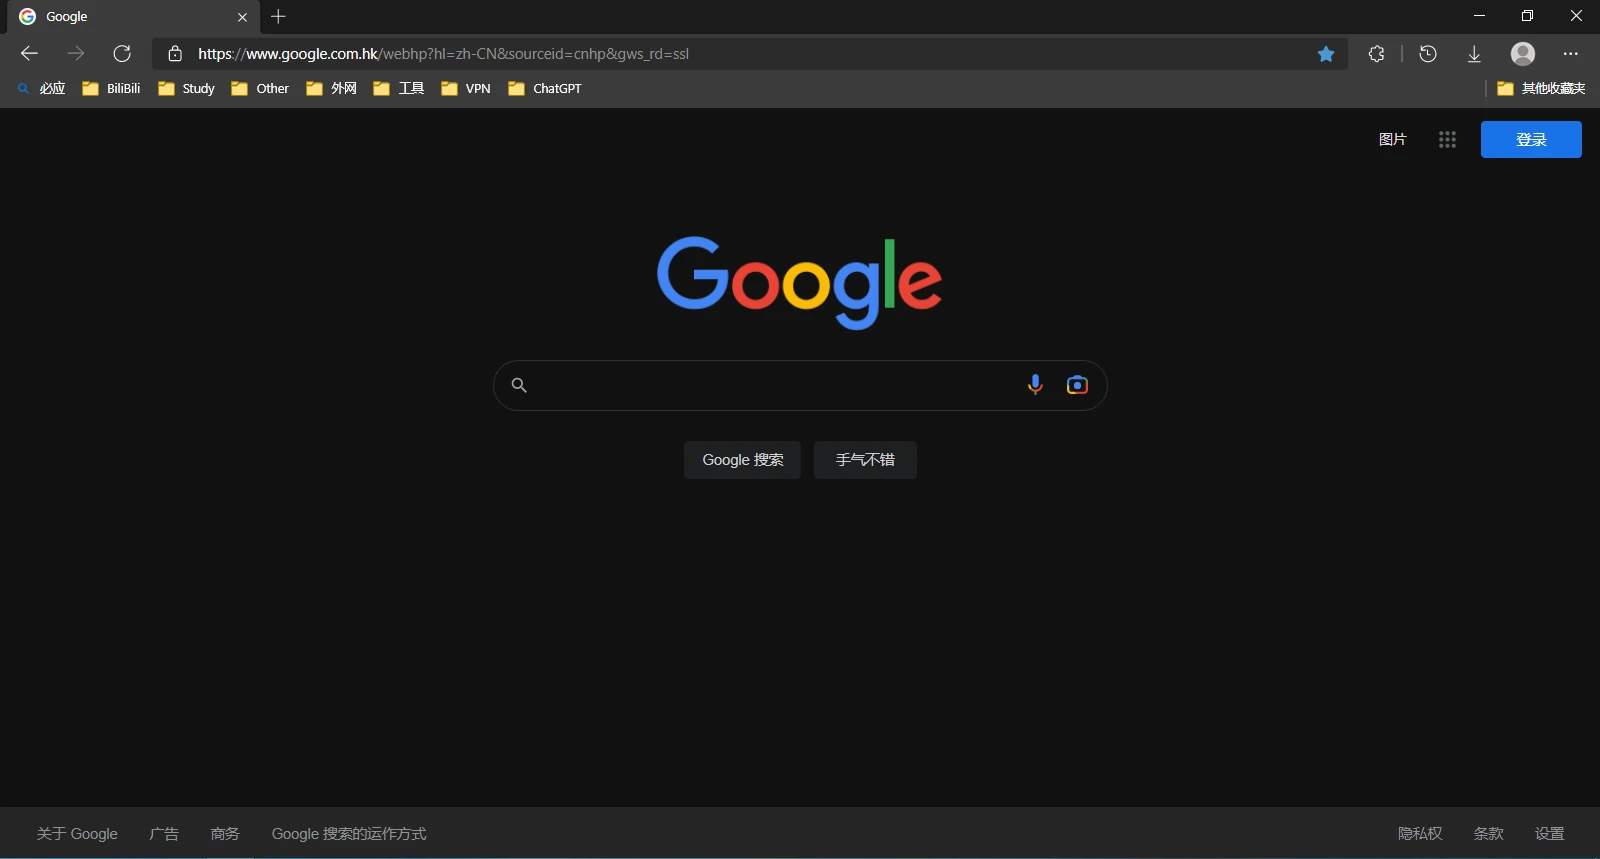Open the downloads panel
The height and width of the screenshot is (859, 1600).
(1474, 54)
